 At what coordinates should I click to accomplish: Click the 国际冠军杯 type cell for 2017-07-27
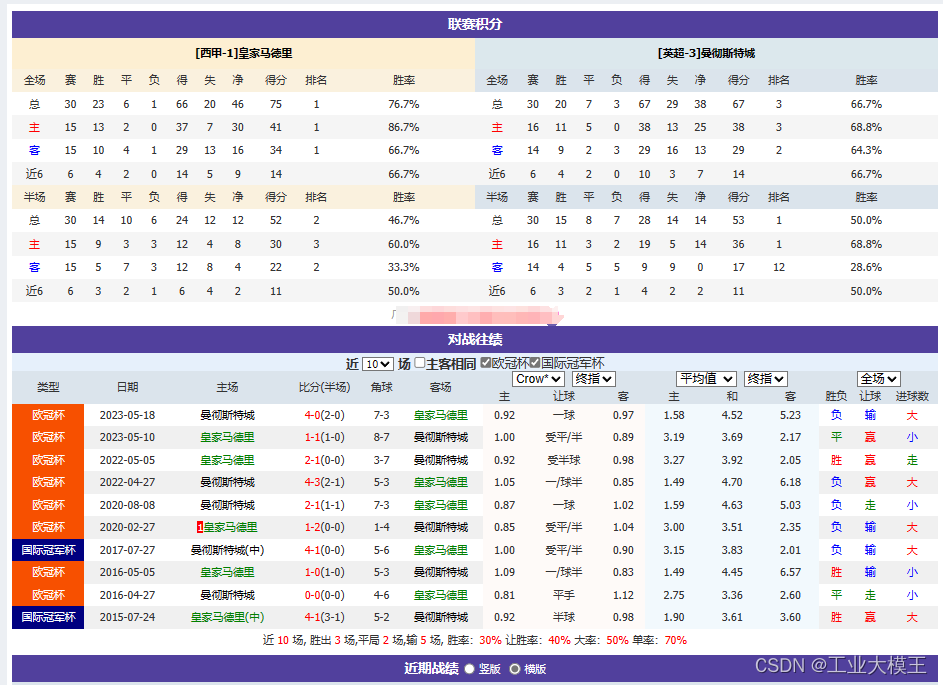pyautogui.click(x=48, y=550)
